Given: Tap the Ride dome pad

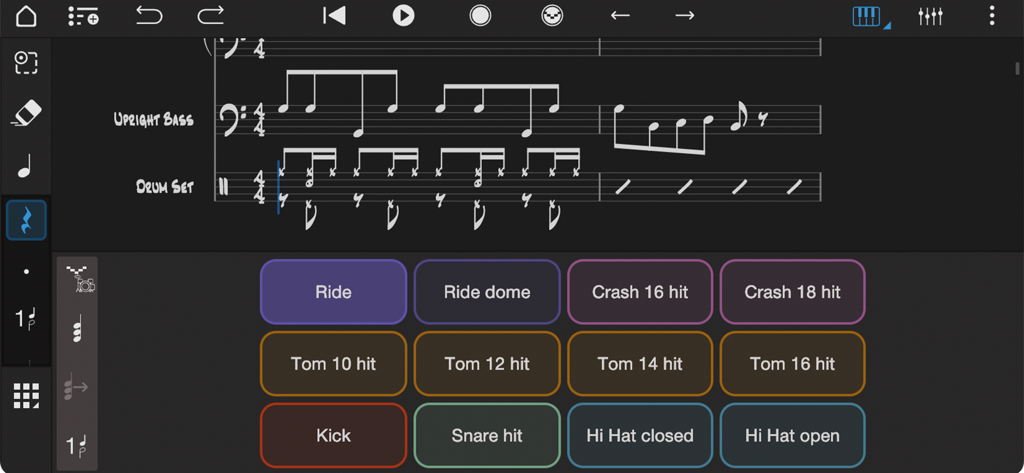Looking at the screenshot, I should tap(487, 291).
